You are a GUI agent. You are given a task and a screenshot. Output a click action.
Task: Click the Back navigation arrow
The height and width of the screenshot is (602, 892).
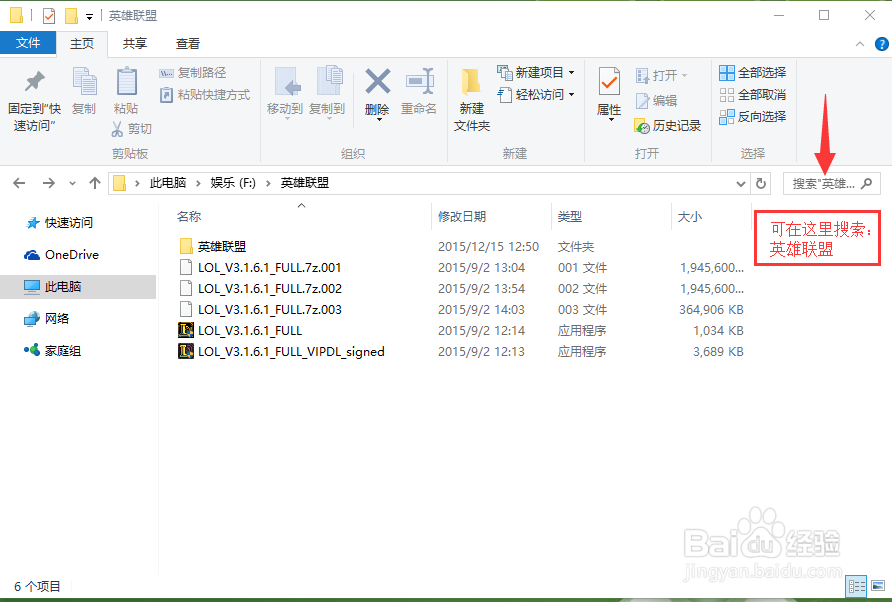click(19, 183)
